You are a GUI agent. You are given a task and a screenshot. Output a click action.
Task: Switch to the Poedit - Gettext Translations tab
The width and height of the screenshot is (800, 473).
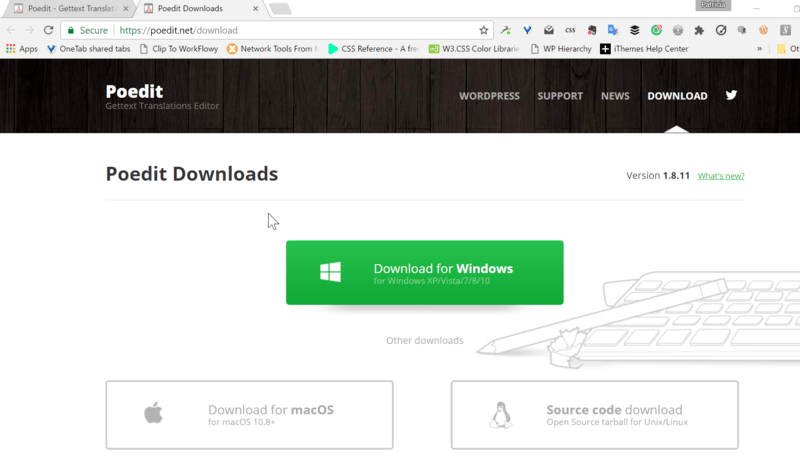click(65, 9)
